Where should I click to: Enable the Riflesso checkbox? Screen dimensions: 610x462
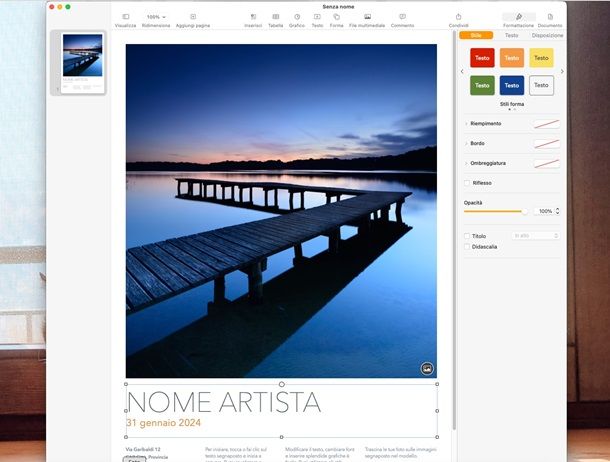(467, 183)
